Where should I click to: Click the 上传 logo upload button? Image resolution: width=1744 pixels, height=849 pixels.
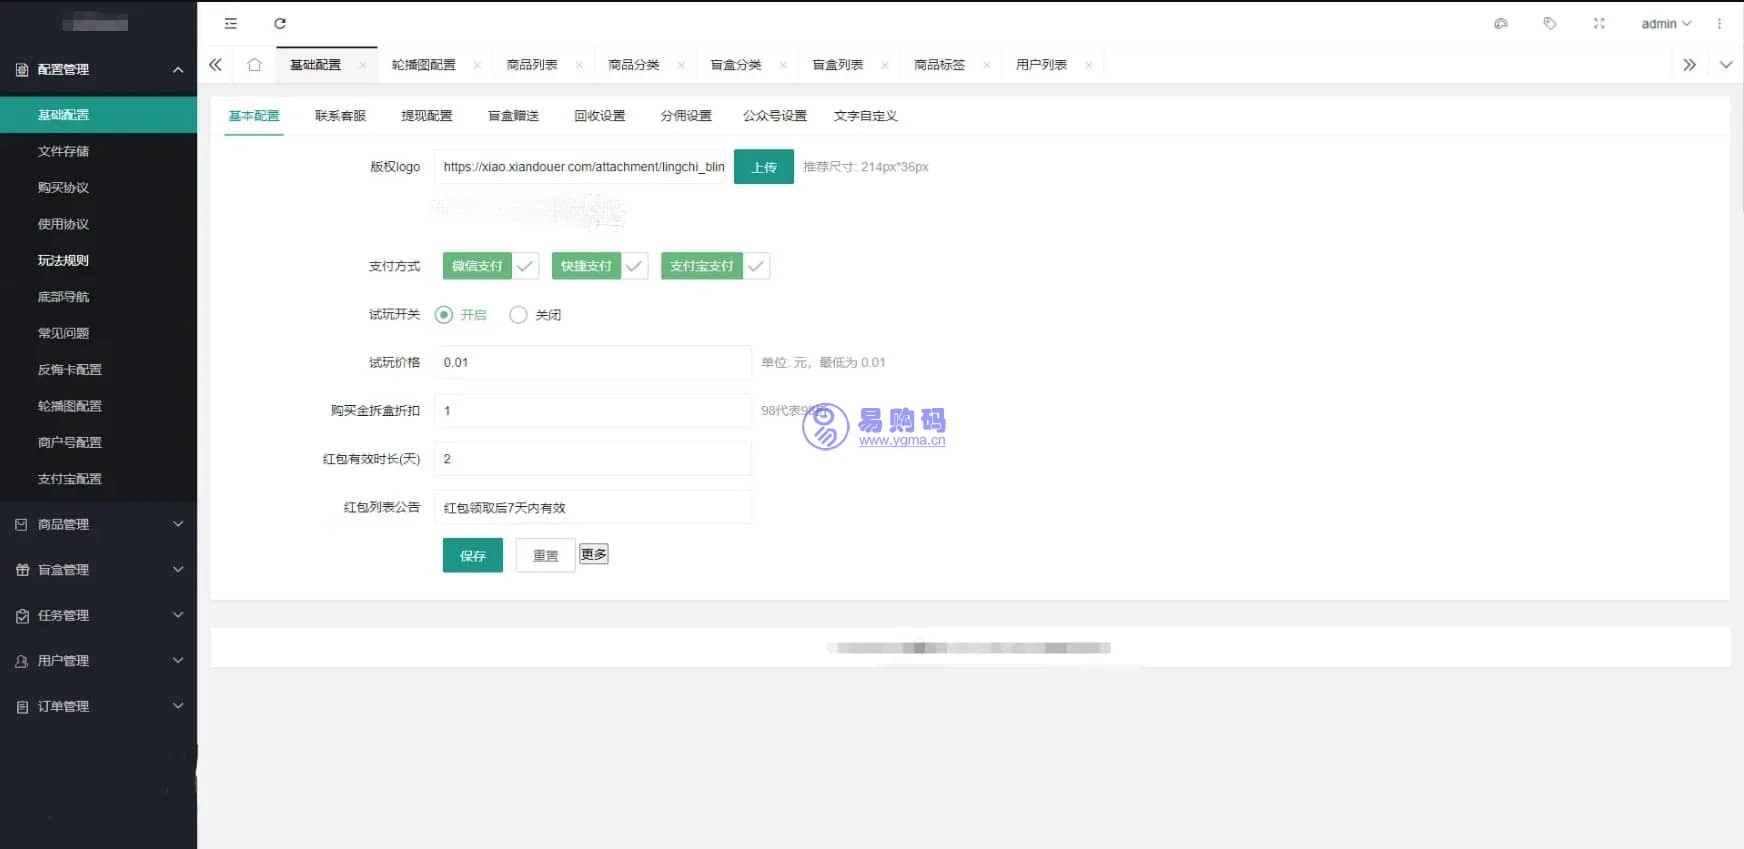point(763,167)
